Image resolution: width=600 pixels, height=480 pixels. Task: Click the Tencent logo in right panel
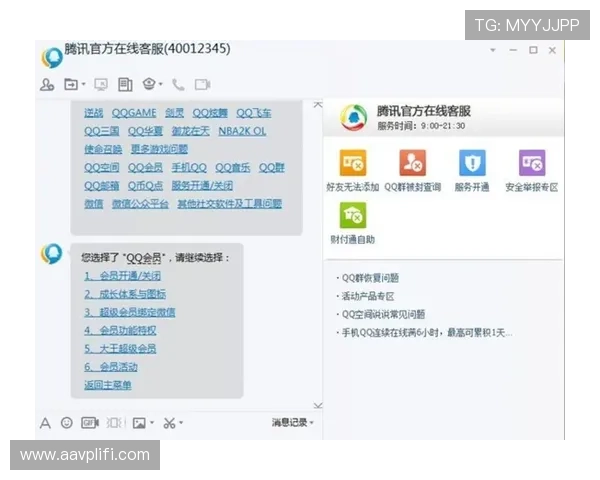tap(354, 118)
